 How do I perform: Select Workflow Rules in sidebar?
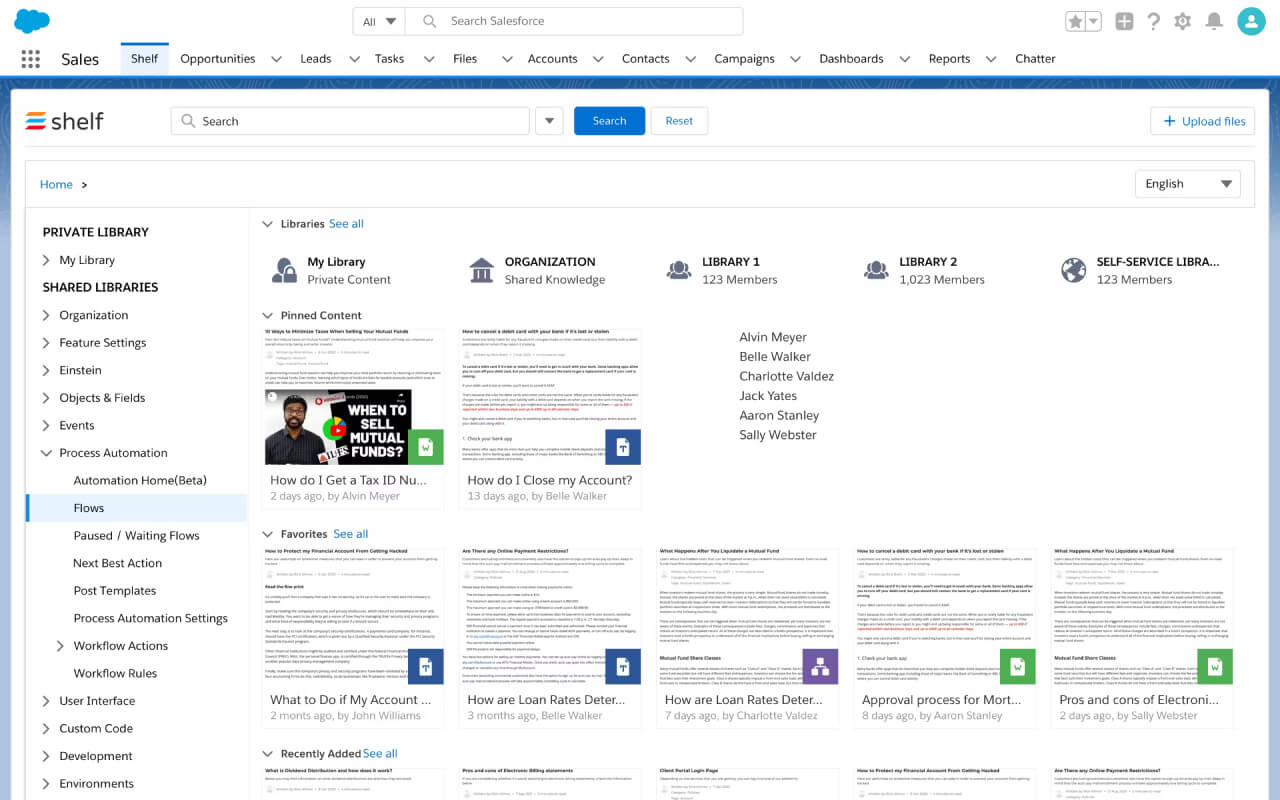115,673
